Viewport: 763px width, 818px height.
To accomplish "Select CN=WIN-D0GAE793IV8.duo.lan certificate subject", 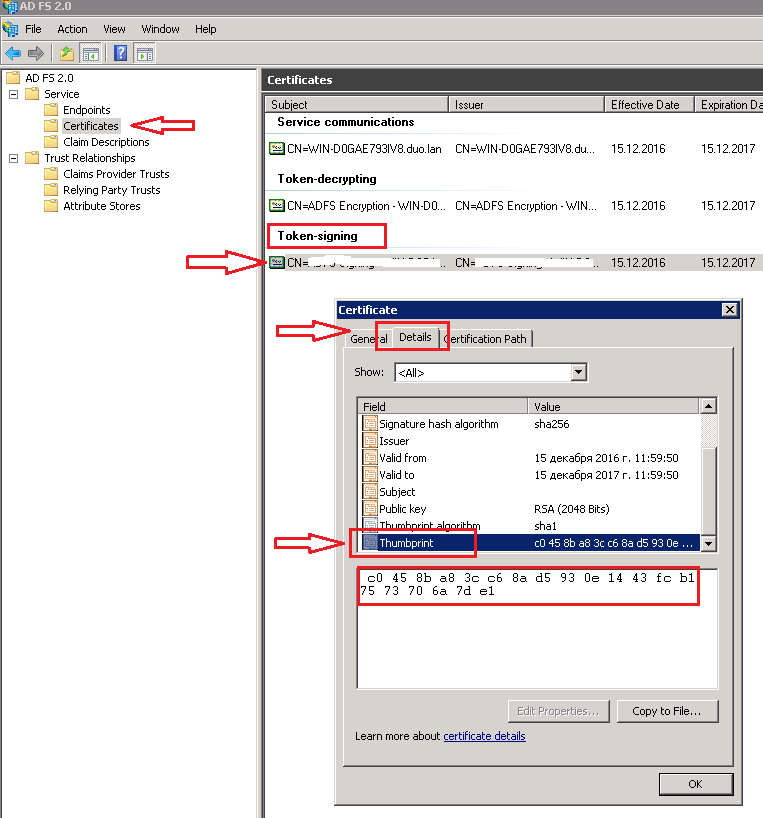I will 364,149.
